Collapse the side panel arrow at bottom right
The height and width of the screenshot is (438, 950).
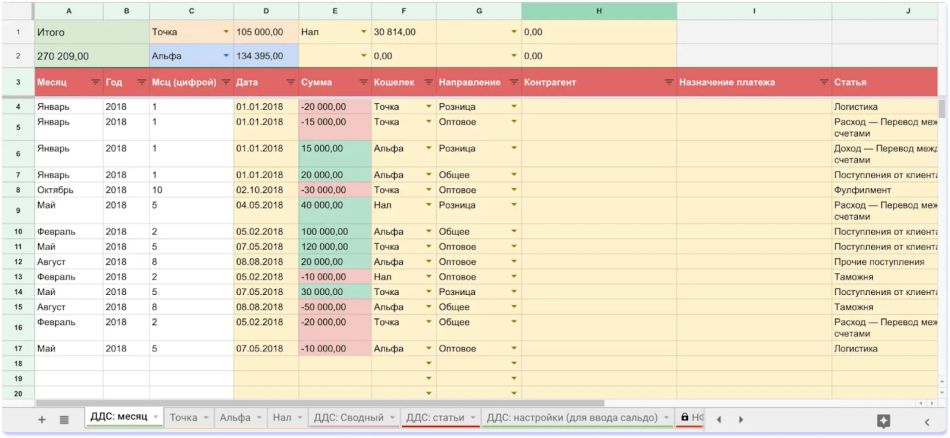[927, 420]
